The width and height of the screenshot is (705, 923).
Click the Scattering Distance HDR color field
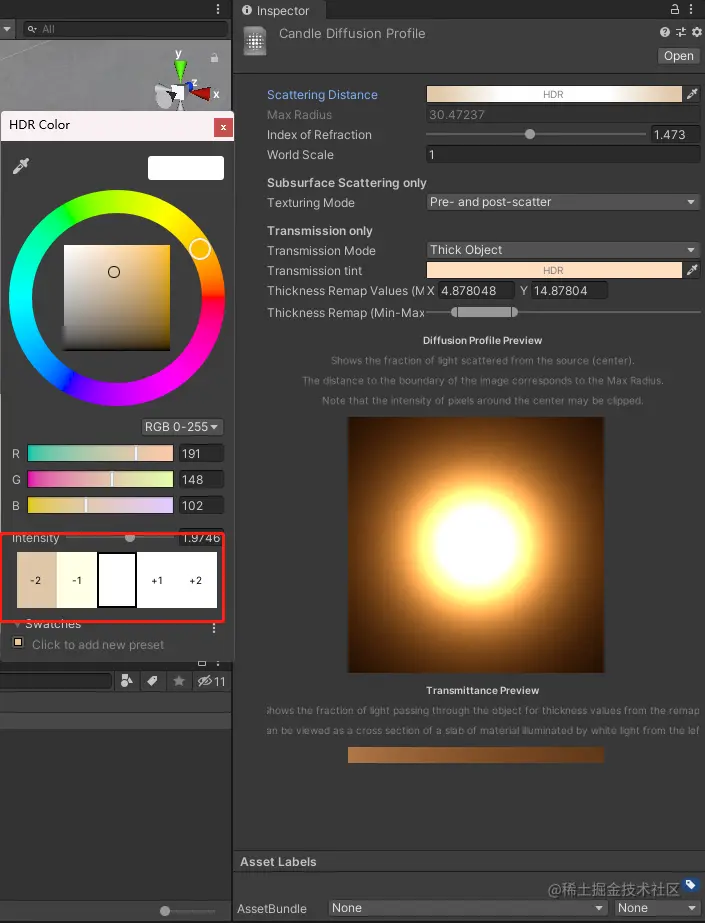554,94
